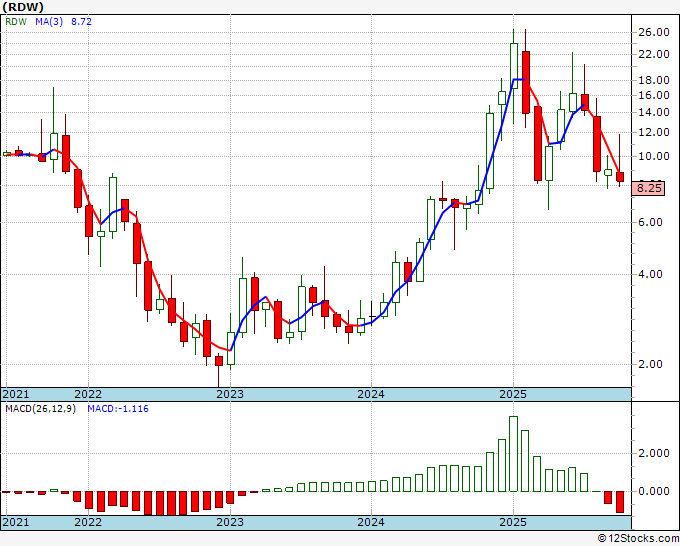Image resolution: width=680 pixels, height=546 pixels.
Task: Click the (RDW) chart title
Action: pyautogui.click(x=23, y=7)
